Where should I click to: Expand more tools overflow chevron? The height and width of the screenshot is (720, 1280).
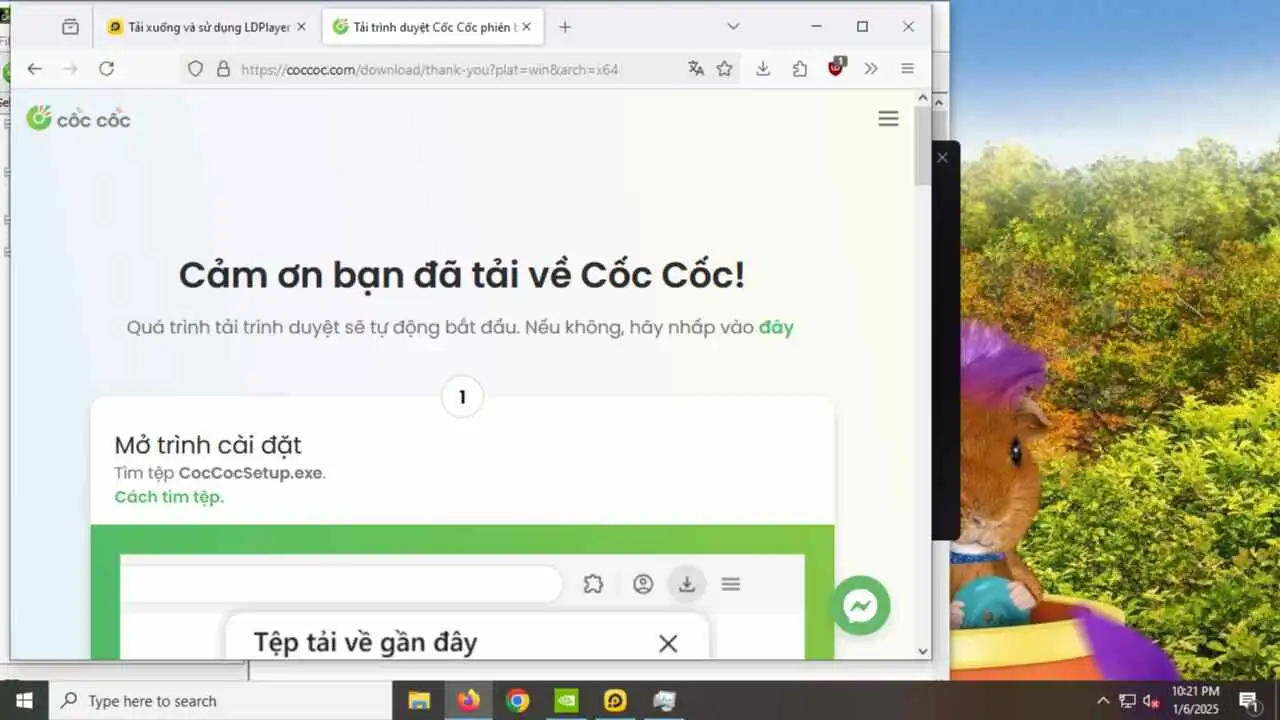(871, 69)
